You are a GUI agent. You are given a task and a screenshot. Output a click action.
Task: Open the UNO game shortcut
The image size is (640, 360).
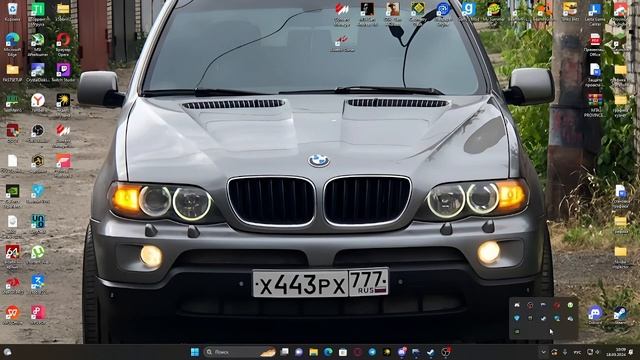(x=38, y=221)
